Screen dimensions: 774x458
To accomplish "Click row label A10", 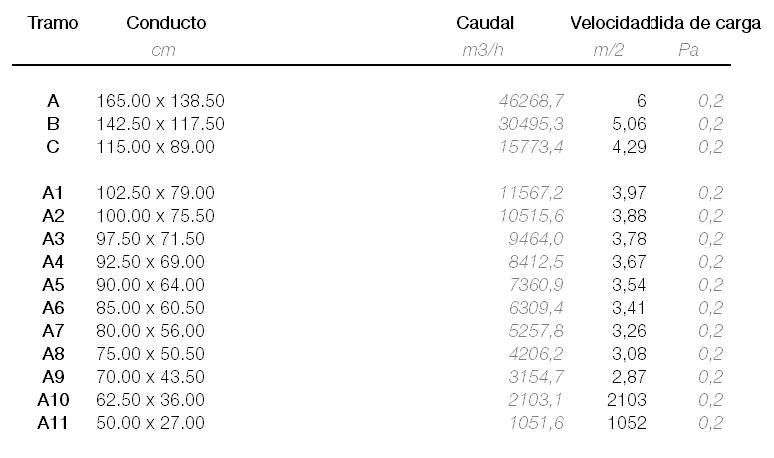I will click(x=53, y=400).
